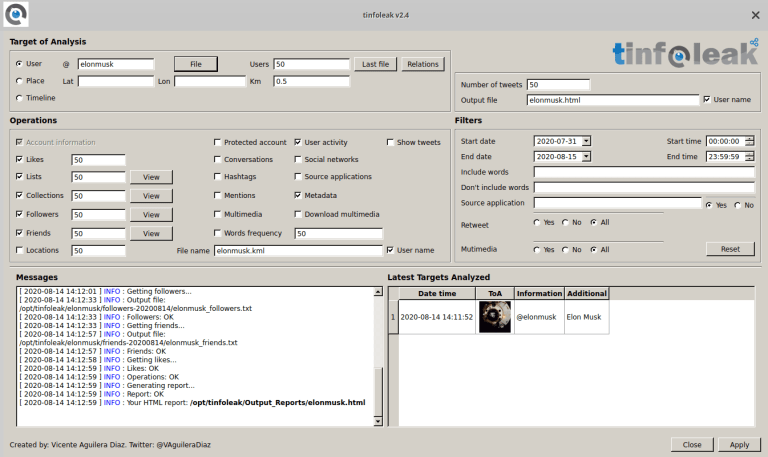Select Mutimedia No radio button
Screen dimensions: 768x457
point(565,249)
